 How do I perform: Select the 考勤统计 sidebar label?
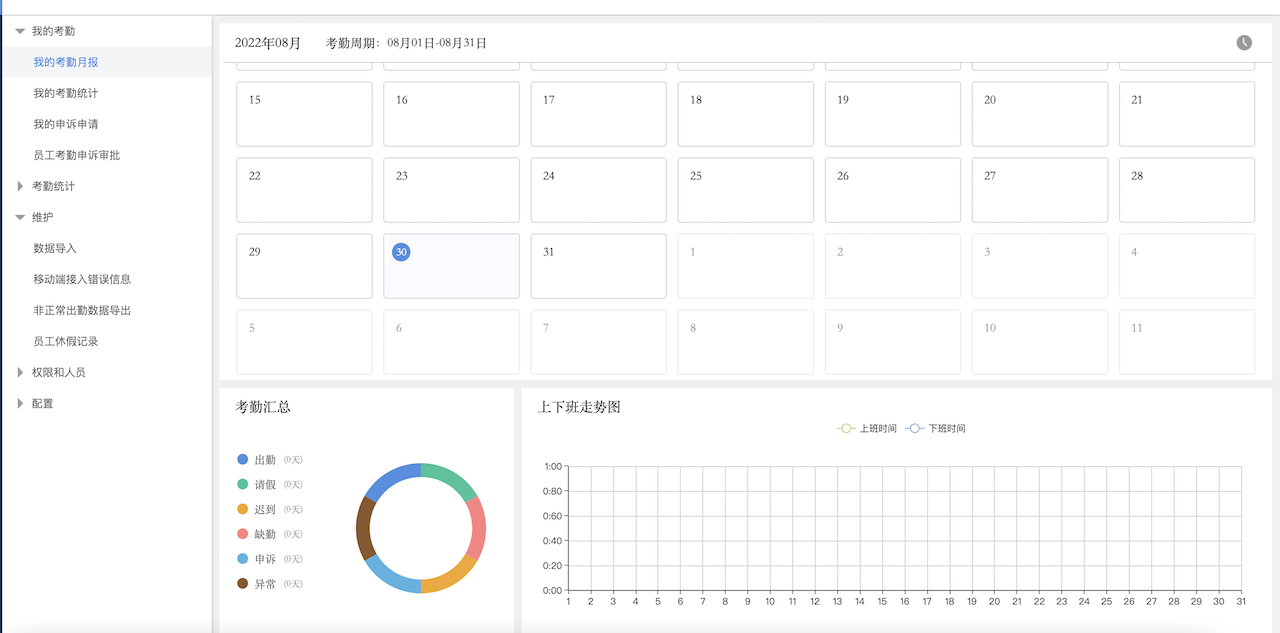[x=53, y=186]
